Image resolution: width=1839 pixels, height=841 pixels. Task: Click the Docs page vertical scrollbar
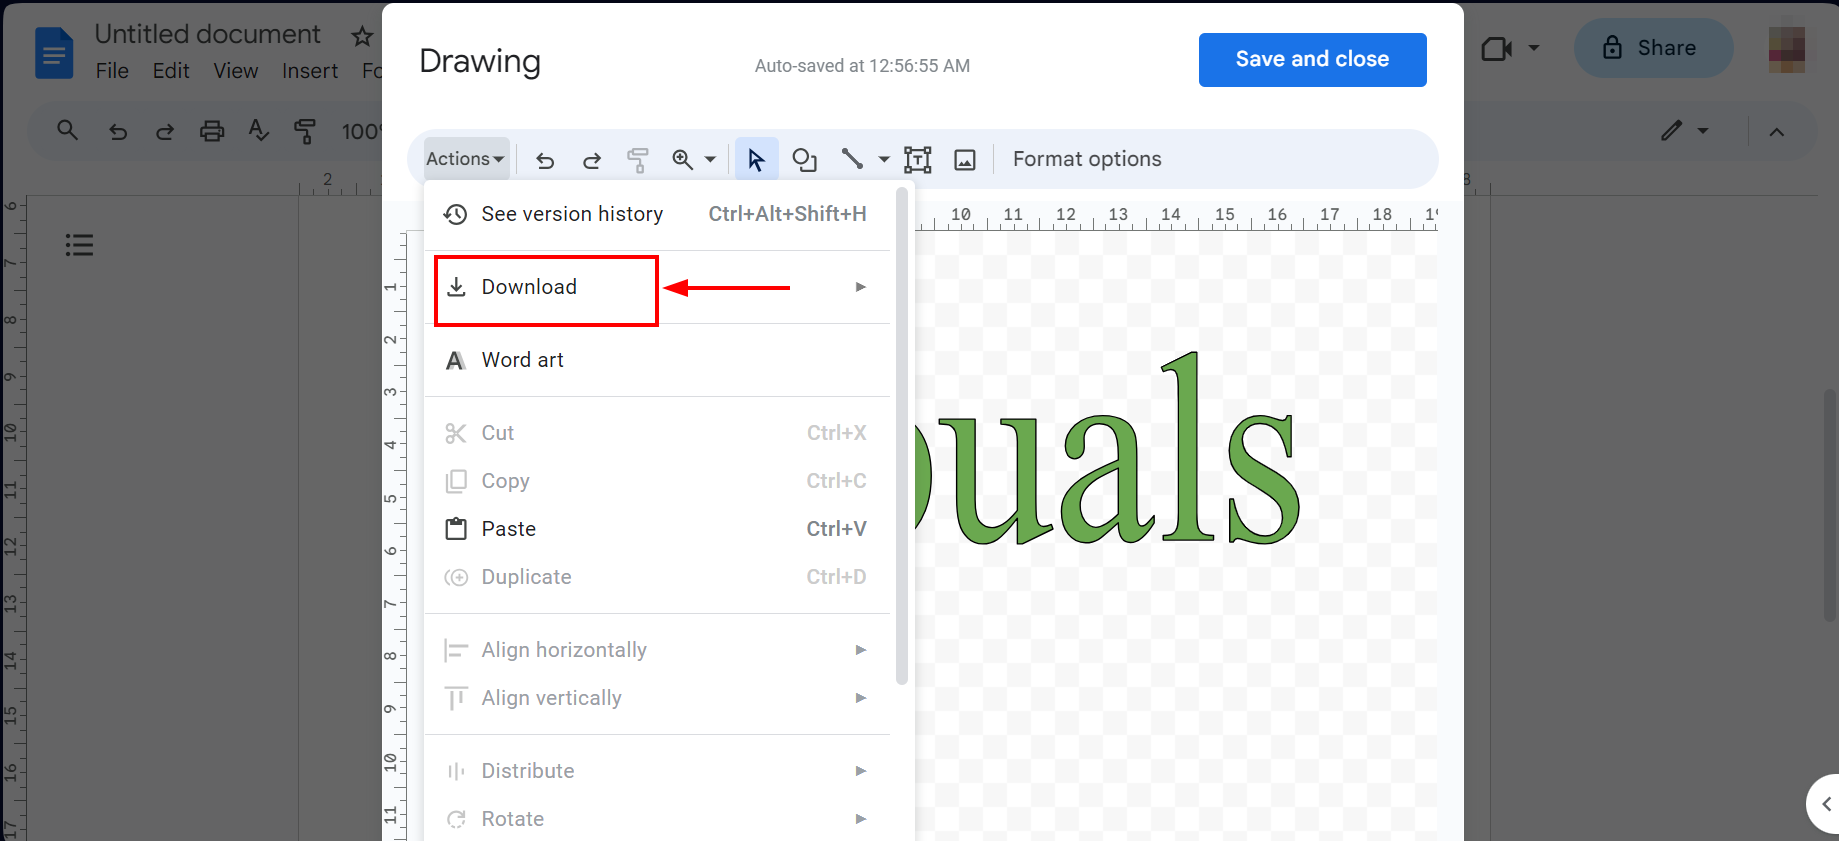[x=1830, y=505]
